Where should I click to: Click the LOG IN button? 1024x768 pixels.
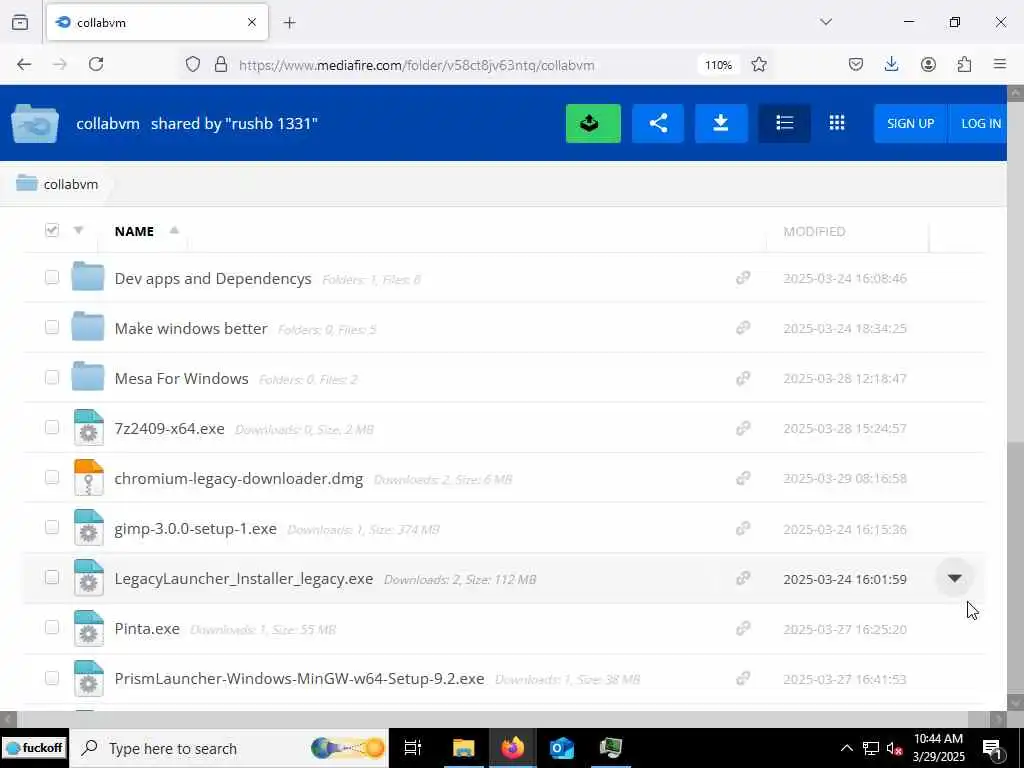pyautogui.click(x=978, y=123)
